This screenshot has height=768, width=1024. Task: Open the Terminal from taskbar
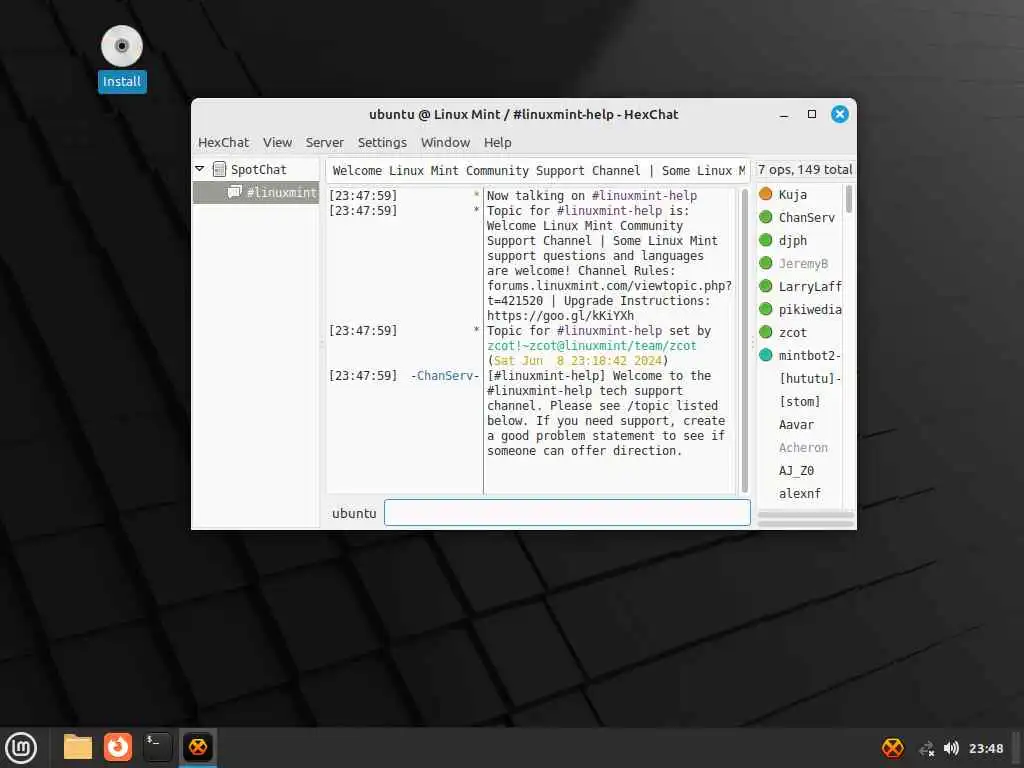(x=157, y=747)
